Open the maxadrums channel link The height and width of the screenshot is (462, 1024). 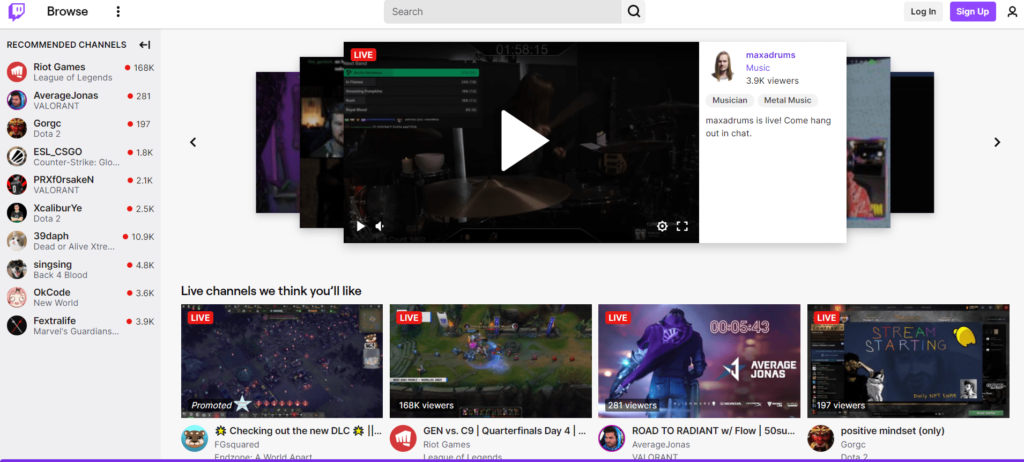point(771,55)
